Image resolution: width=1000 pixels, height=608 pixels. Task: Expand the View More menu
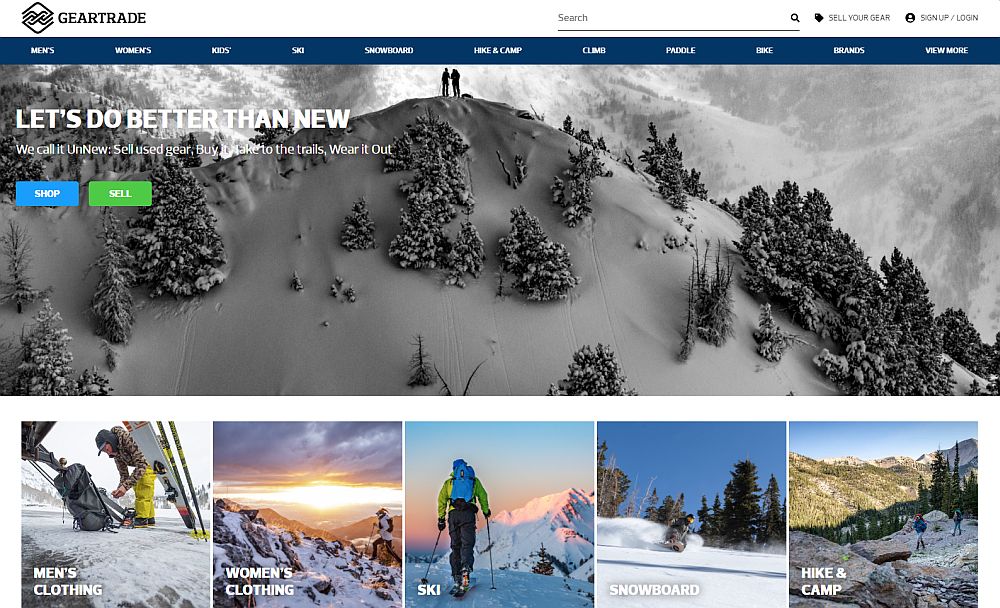[946, 50]
